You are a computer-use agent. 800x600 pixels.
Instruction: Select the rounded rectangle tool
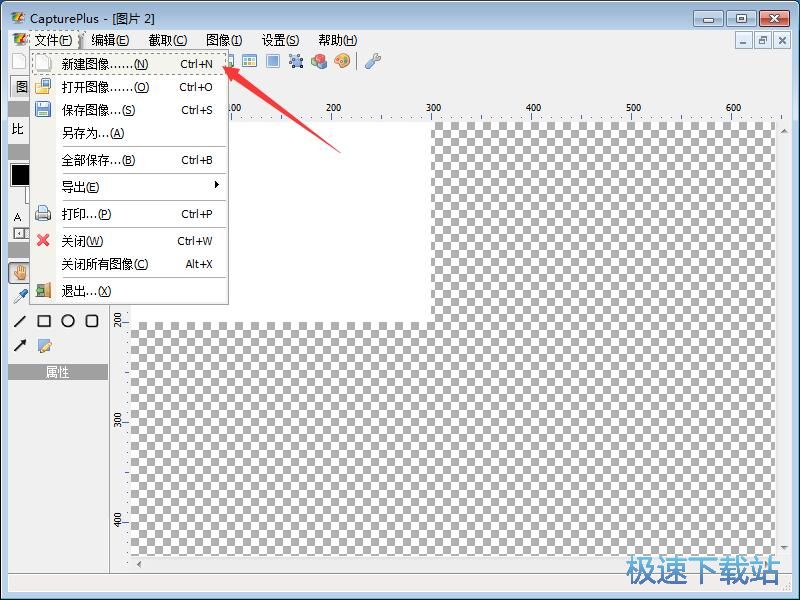coord(92,321)
